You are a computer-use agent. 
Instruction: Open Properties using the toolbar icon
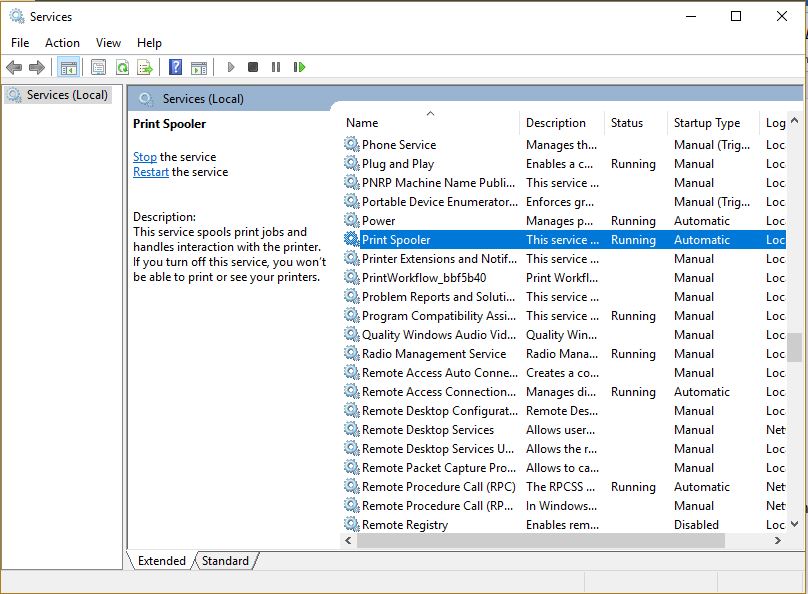pos(97,67)
